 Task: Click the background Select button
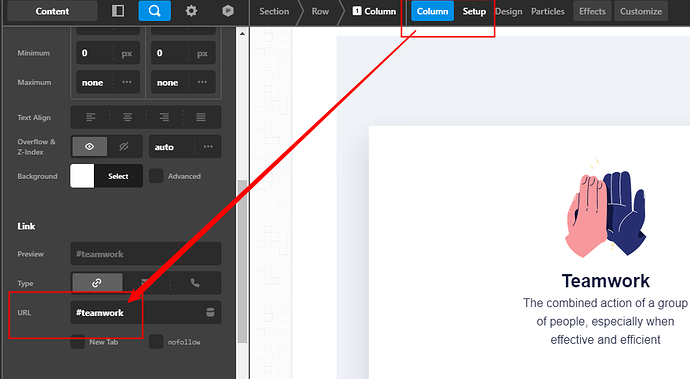pos(118,176)
